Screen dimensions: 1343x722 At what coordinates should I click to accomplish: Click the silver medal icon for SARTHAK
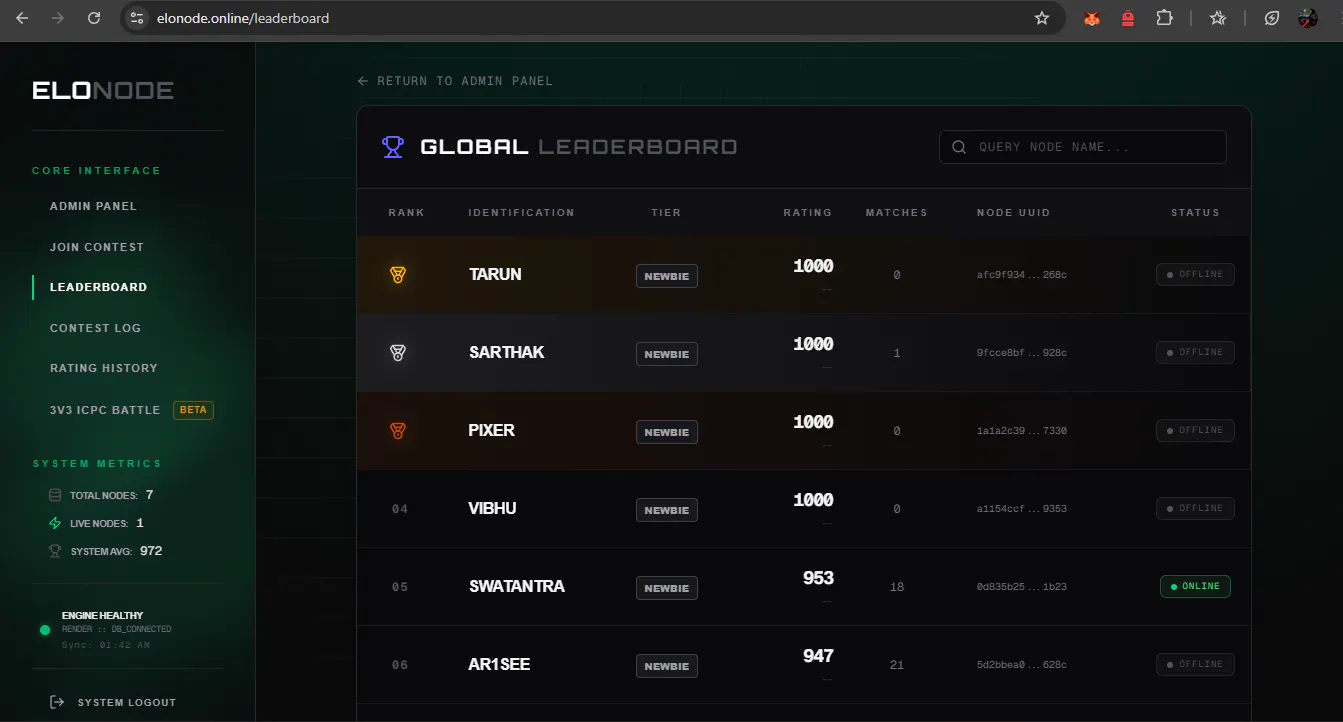(x=398, y=352)
